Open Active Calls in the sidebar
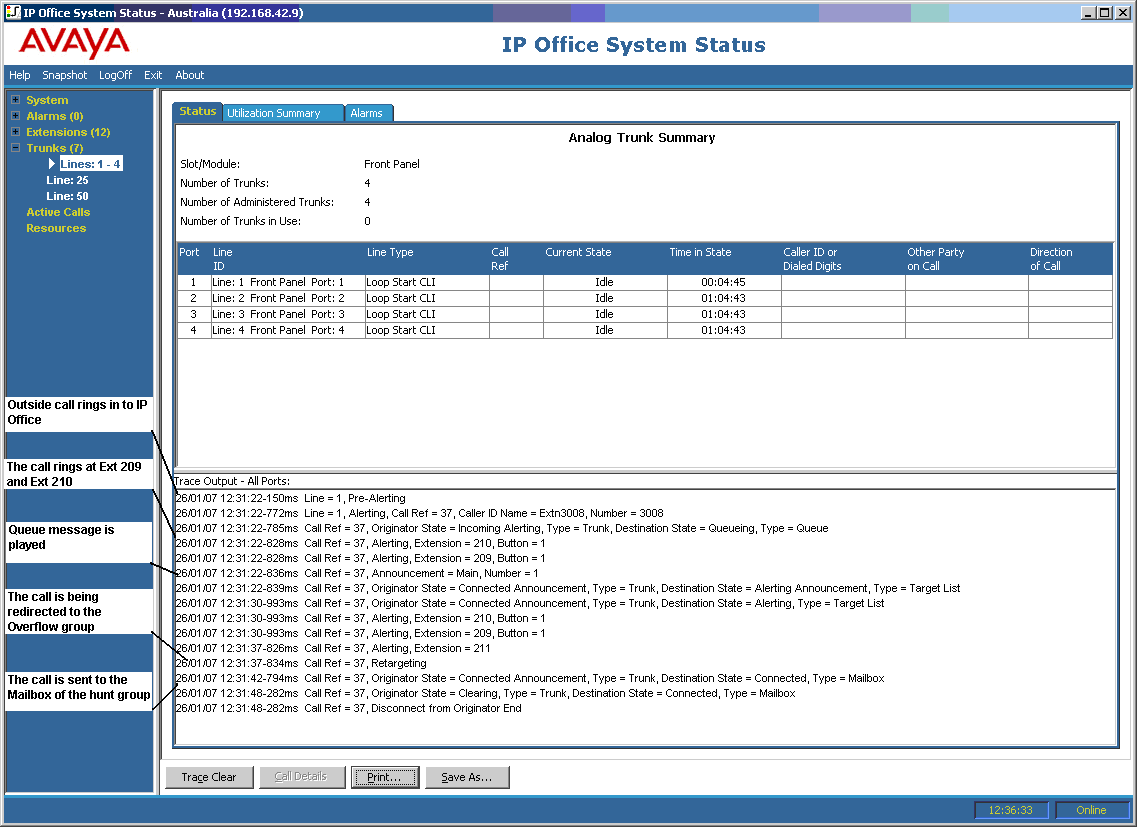Screen dimensions: 1137x827 point(58,212)
